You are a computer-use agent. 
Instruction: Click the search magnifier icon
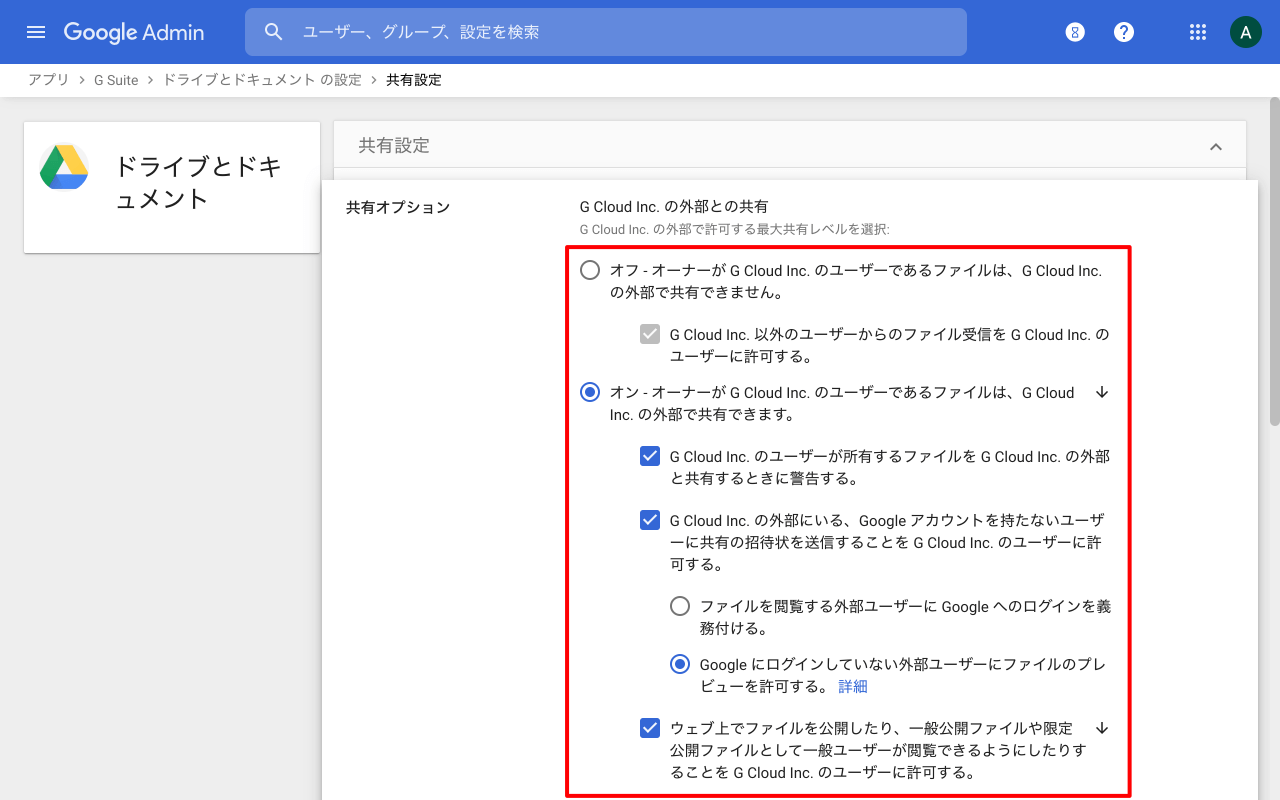click(x=274, y=32)
